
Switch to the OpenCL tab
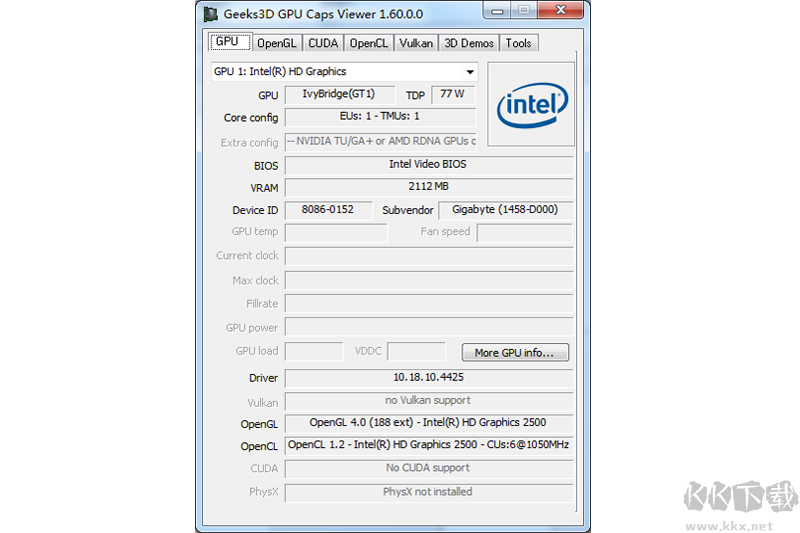[368, 43]
